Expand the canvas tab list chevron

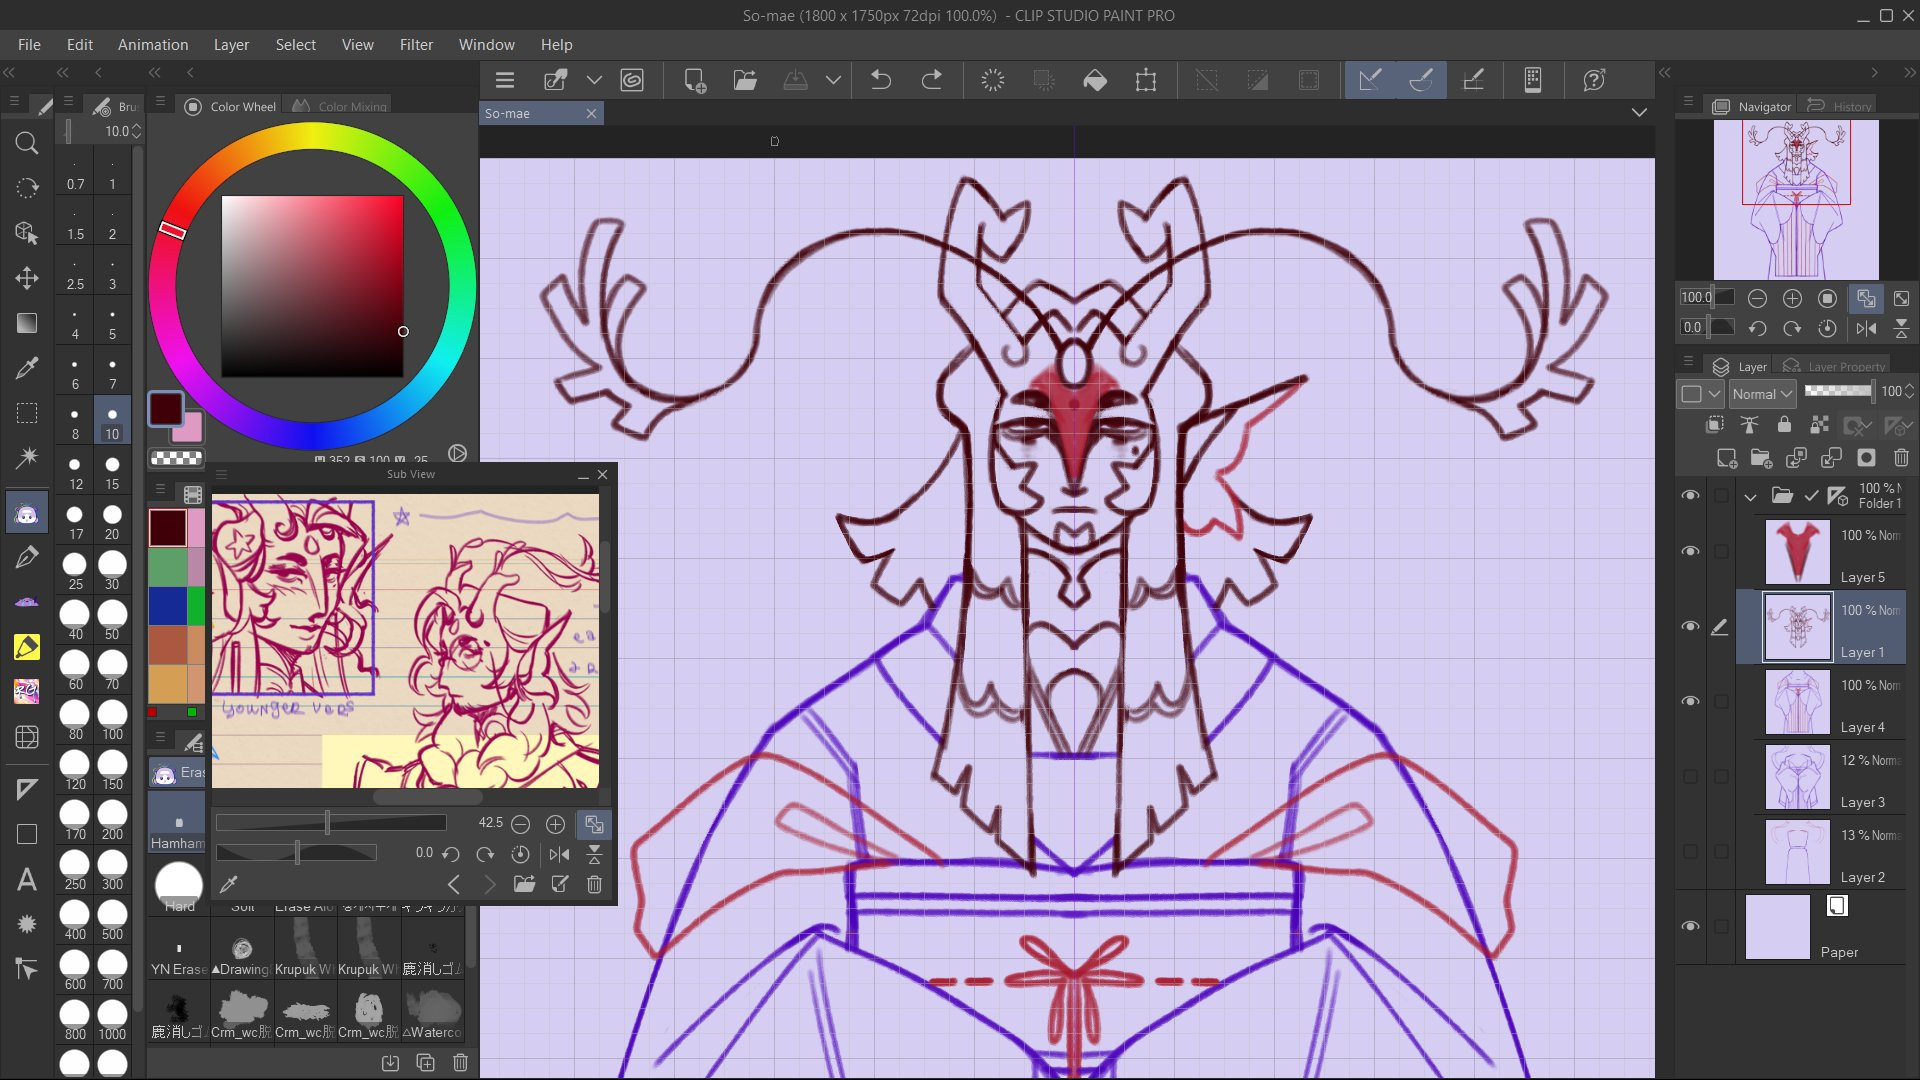click(1639, 112)
